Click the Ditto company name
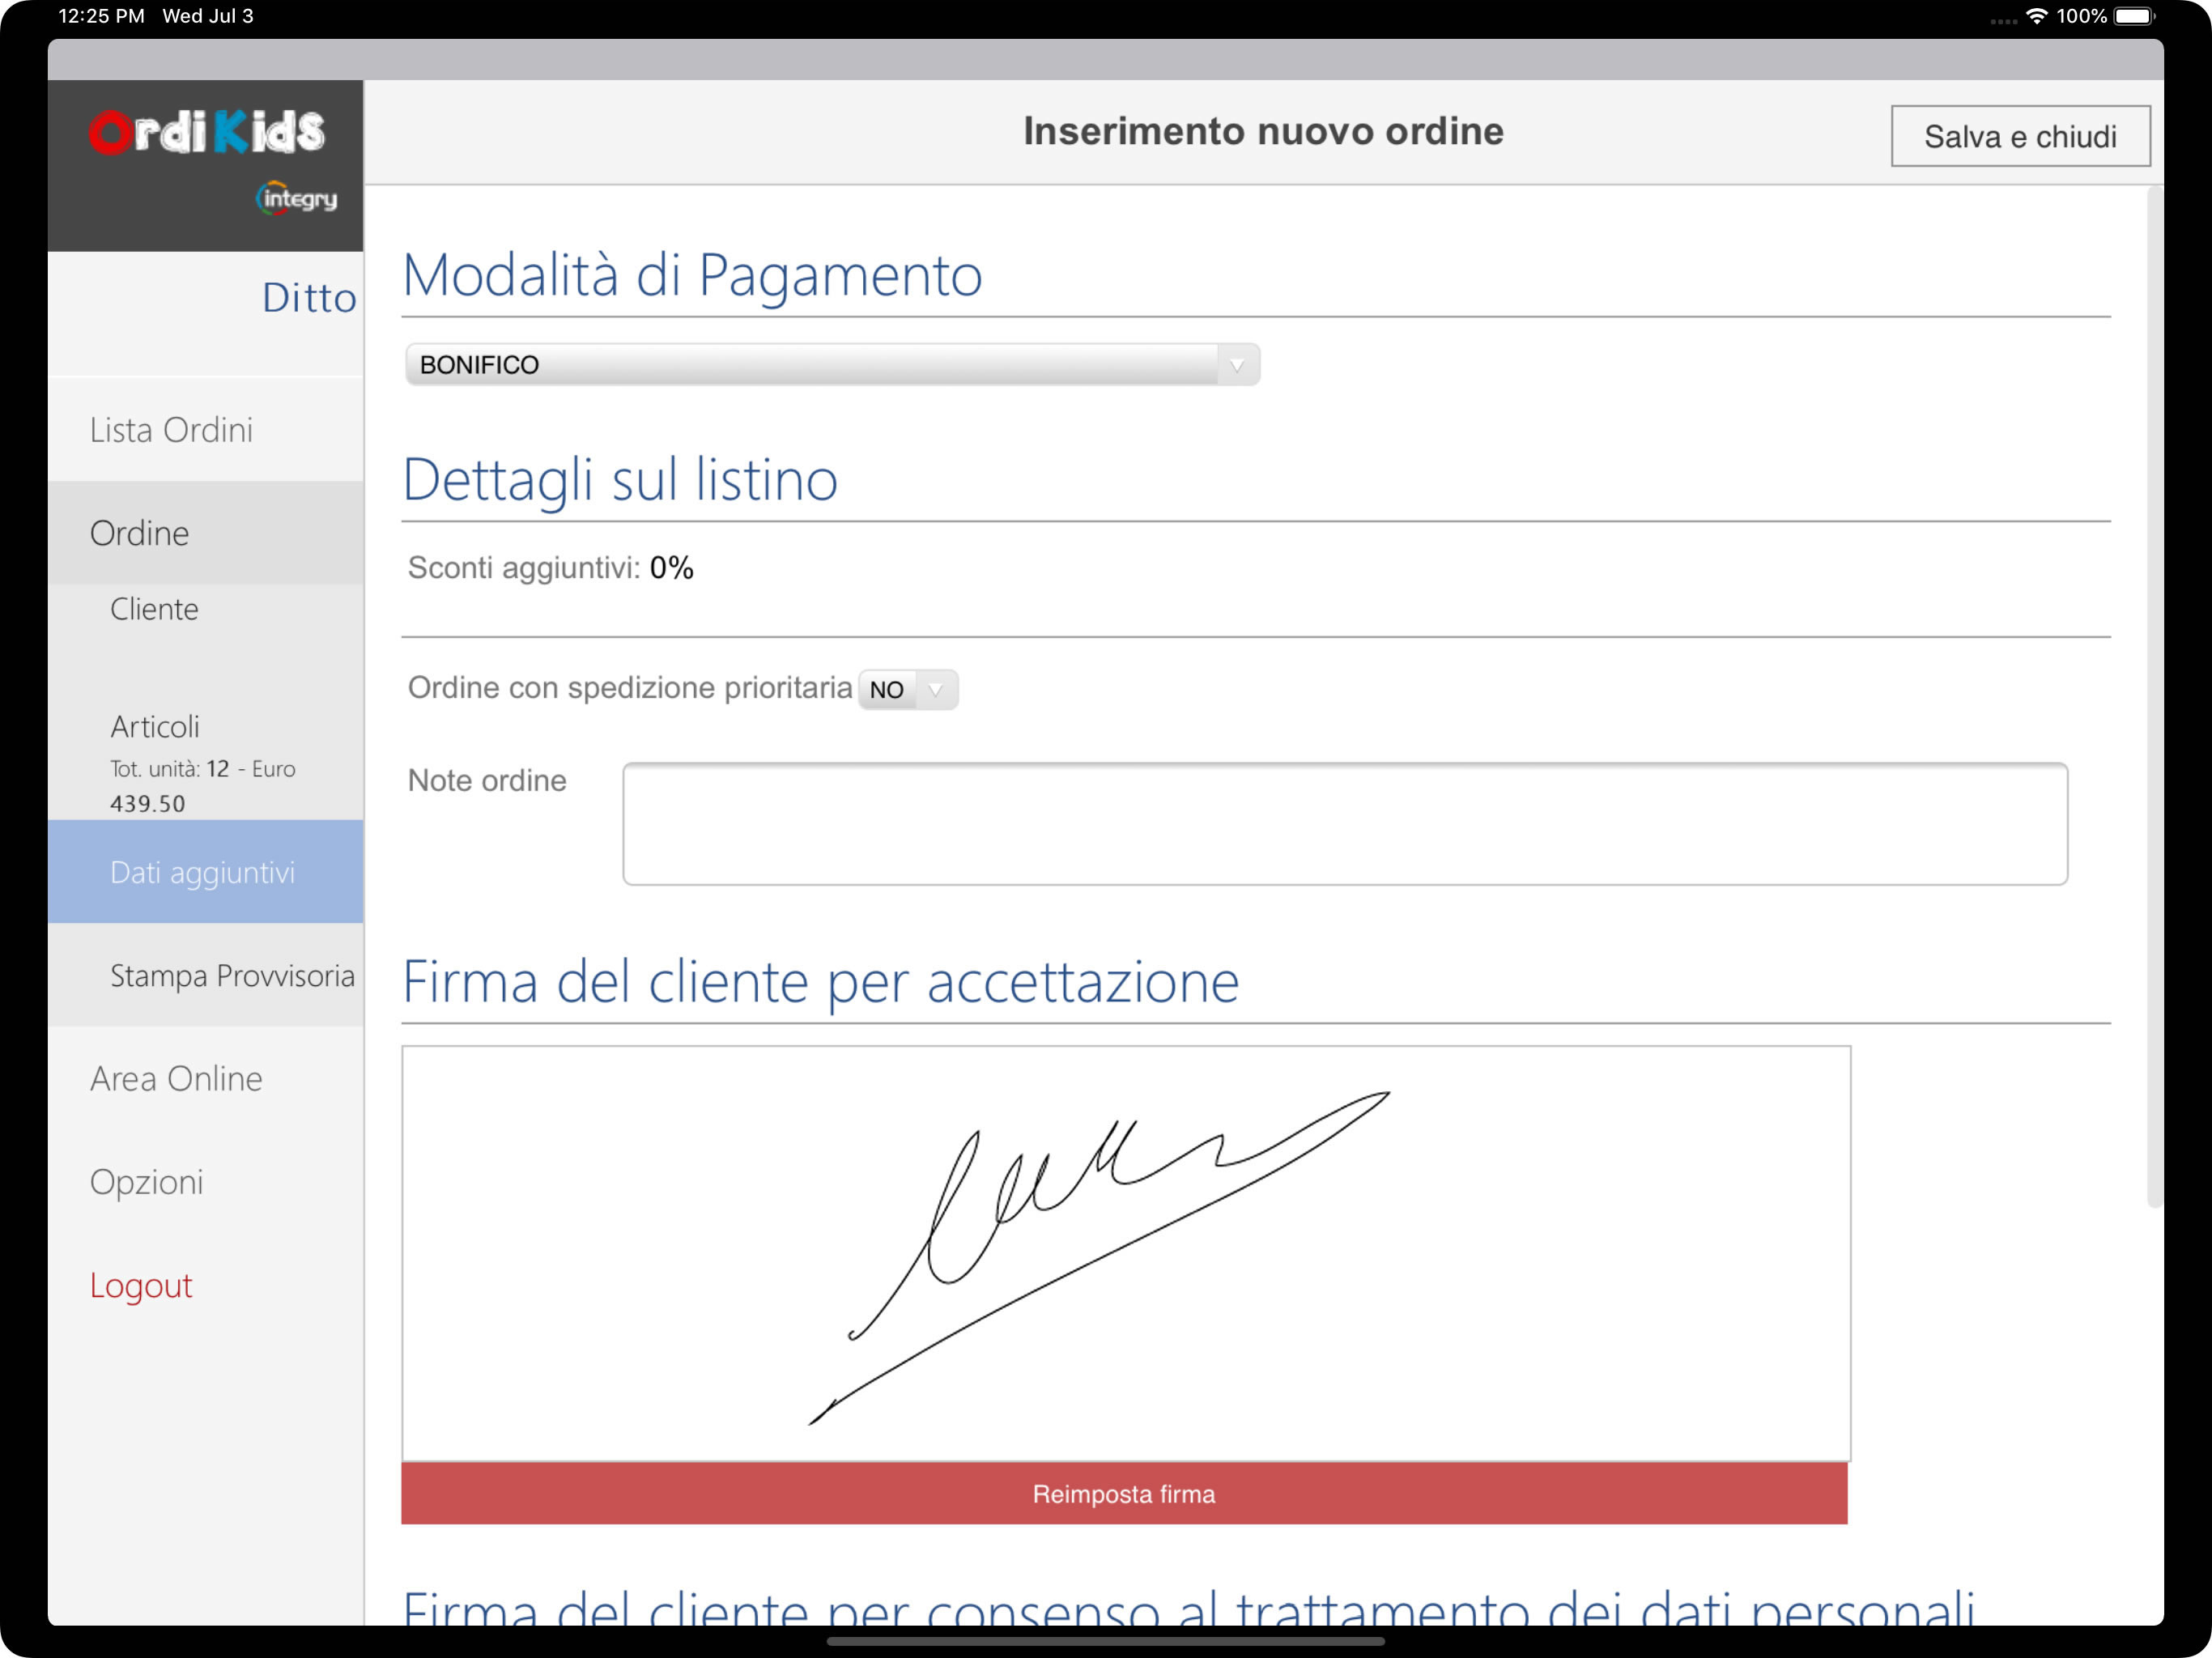2212x1658 pixels. 309,298
